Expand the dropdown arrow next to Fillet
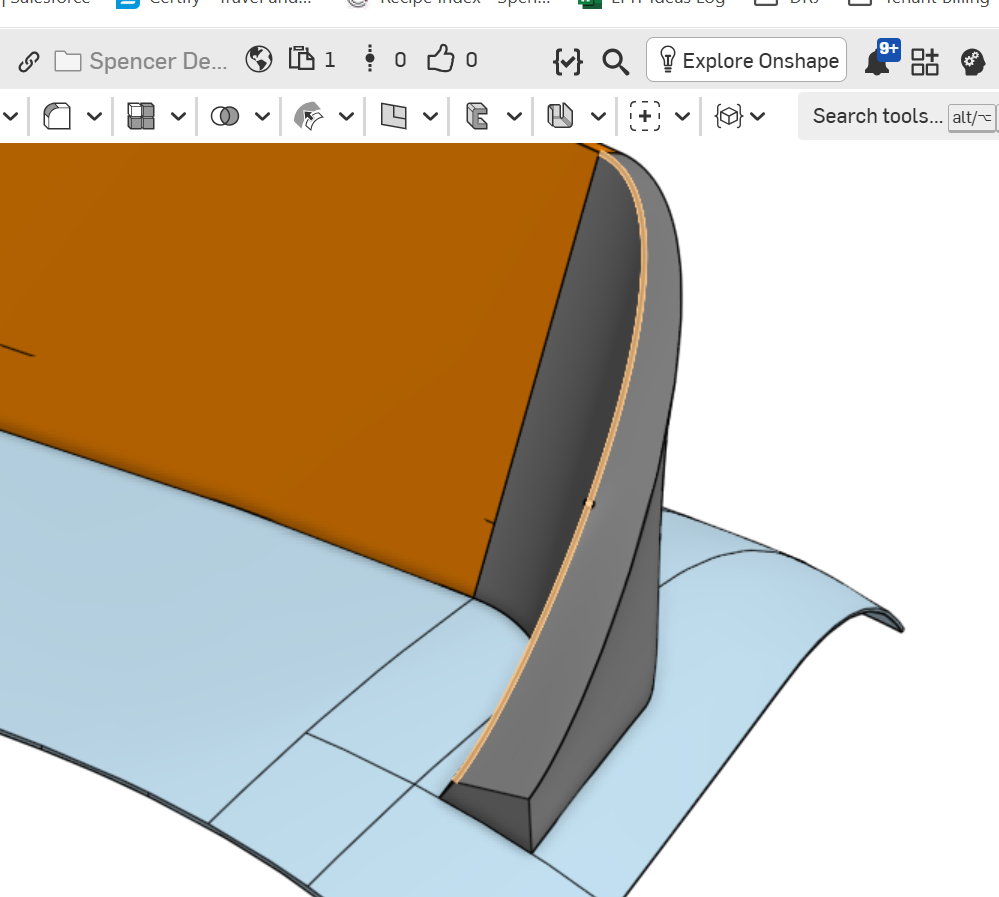999x897 pixels. tap(94, 116)
